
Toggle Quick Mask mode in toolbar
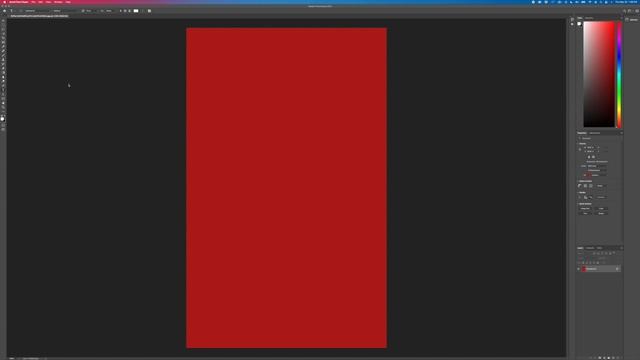pos(3,124)
